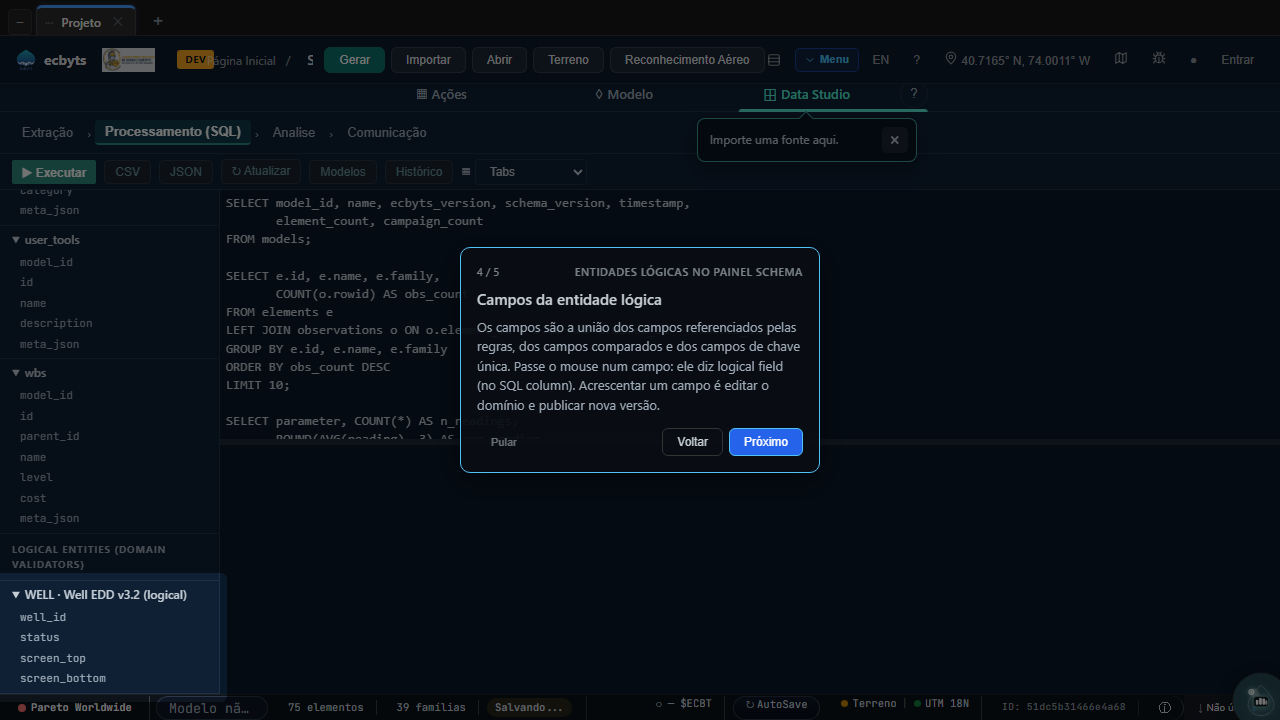The image size is (1280, 720).
Task: Open the Tabs layout dropdown
Action: [531, 172]
